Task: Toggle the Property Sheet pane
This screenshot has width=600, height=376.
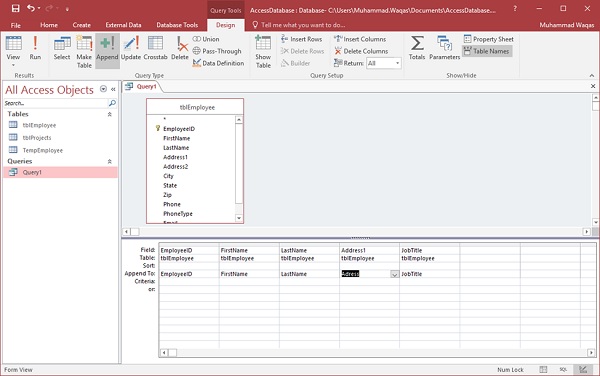Action: click(489, 39)
